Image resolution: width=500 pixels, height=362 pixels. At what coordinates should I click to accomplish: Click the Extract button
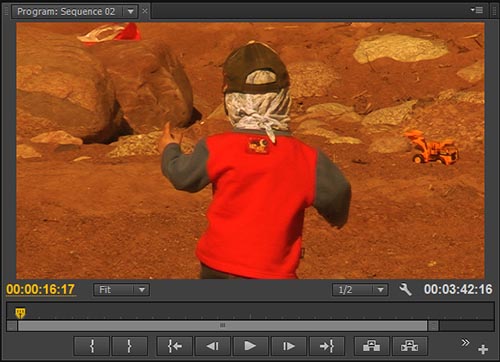(x=410, y=346)
